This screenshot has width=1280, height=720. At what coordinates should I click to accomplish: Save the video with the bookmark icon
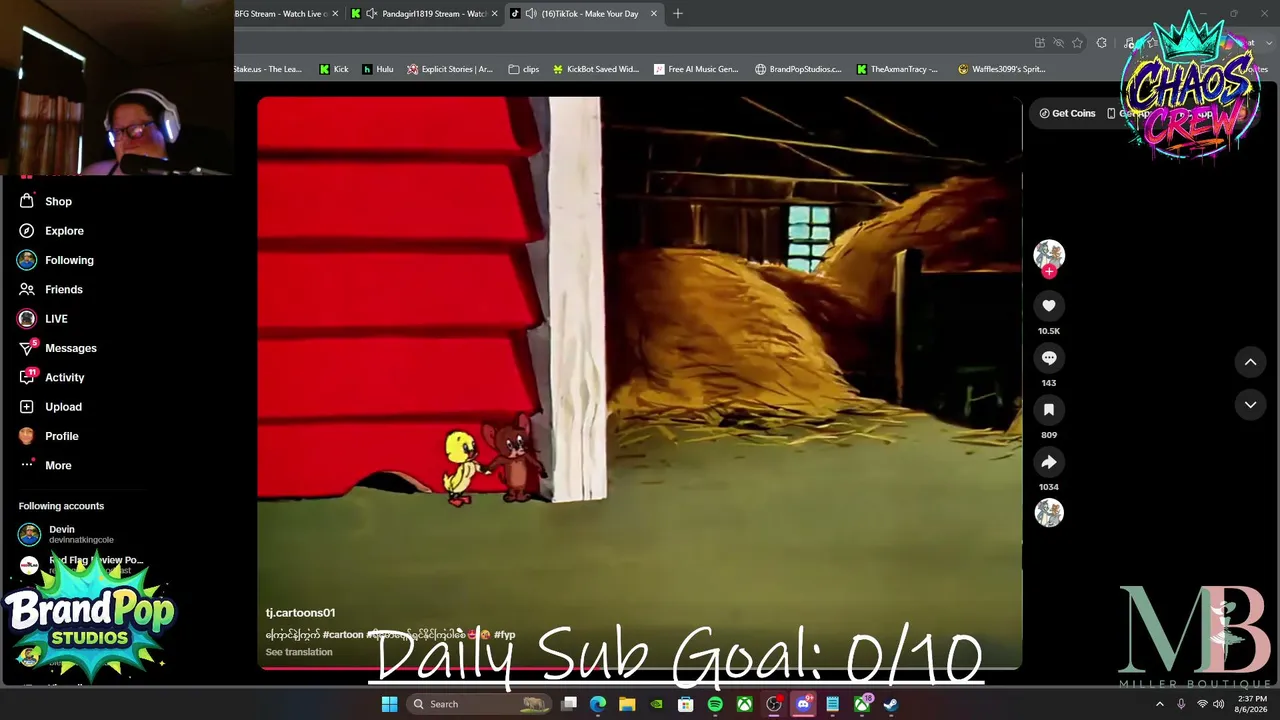[1048, 410]
